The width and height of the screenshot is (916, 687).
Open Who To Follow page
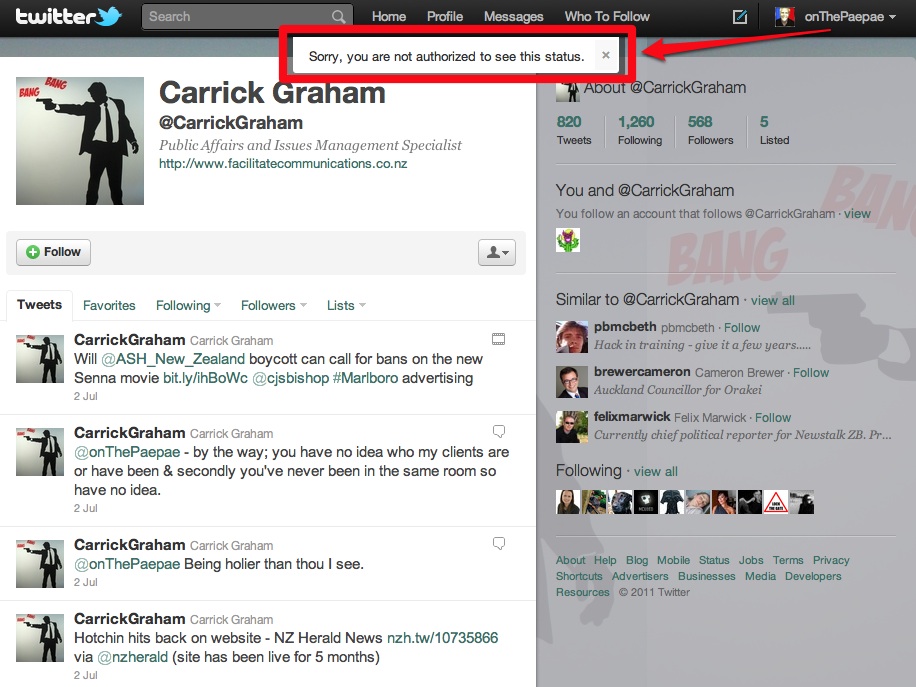pos(607,17)
